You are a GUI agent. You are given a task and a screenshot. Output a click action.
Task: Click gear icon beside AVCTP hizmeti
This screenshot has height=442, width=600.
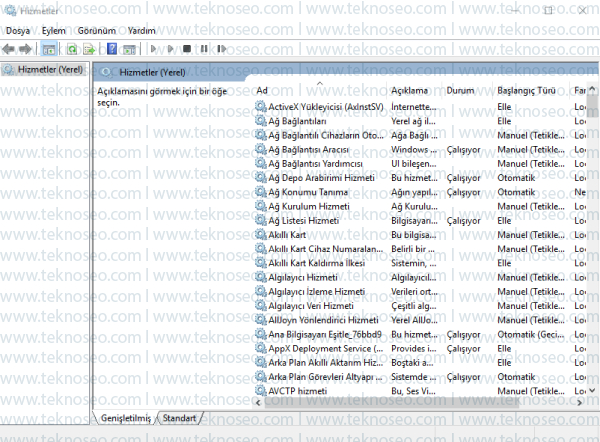pyautogui.click(x=261, y=391)
